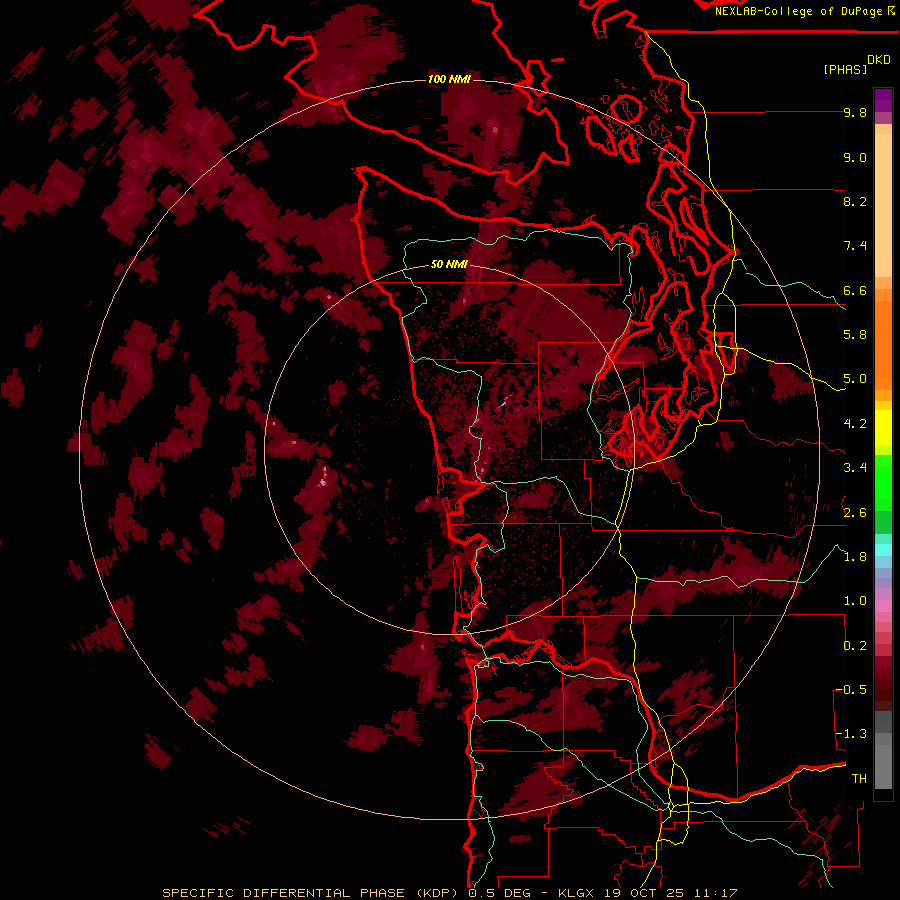Click the [PHAS] legend heading
The image size is (900, 900).
click(845, 69)
